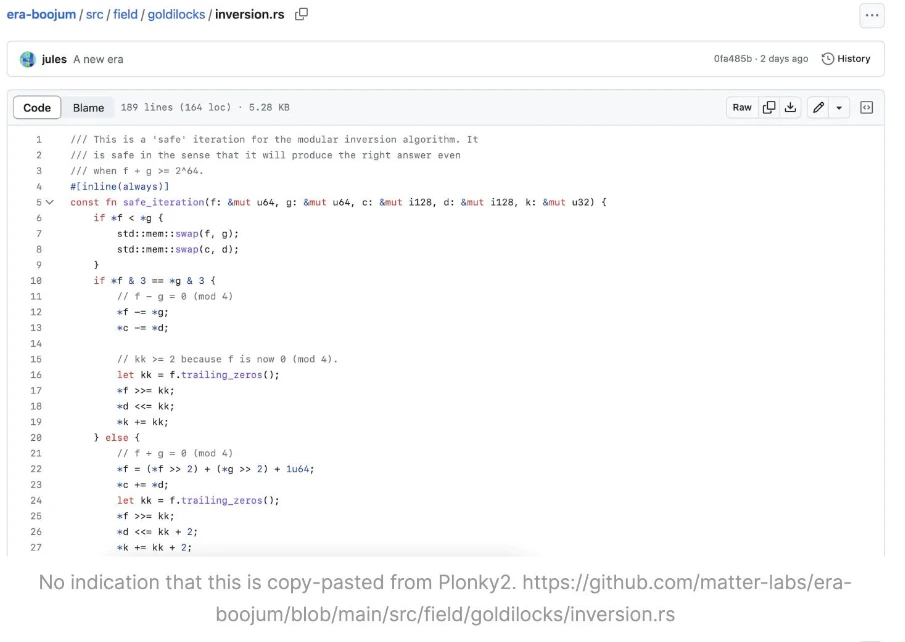This screenshot has height=642, width=905.
Task: Go to the era-boojum repository root
Action: 41,15
